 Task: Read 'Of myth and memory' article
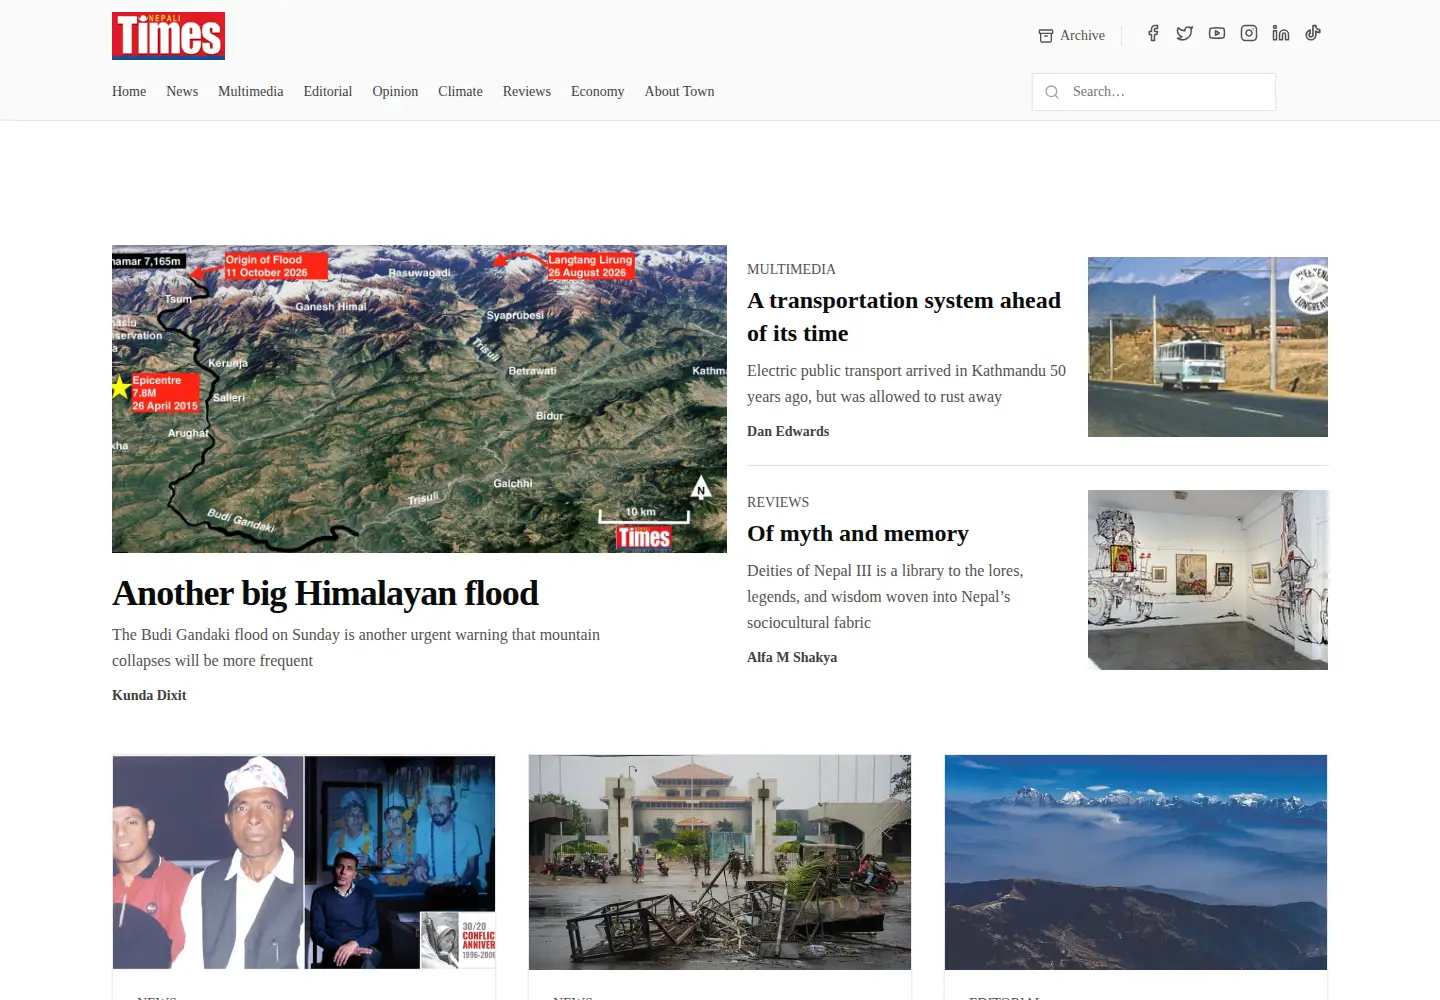click(x=858, y=533)
